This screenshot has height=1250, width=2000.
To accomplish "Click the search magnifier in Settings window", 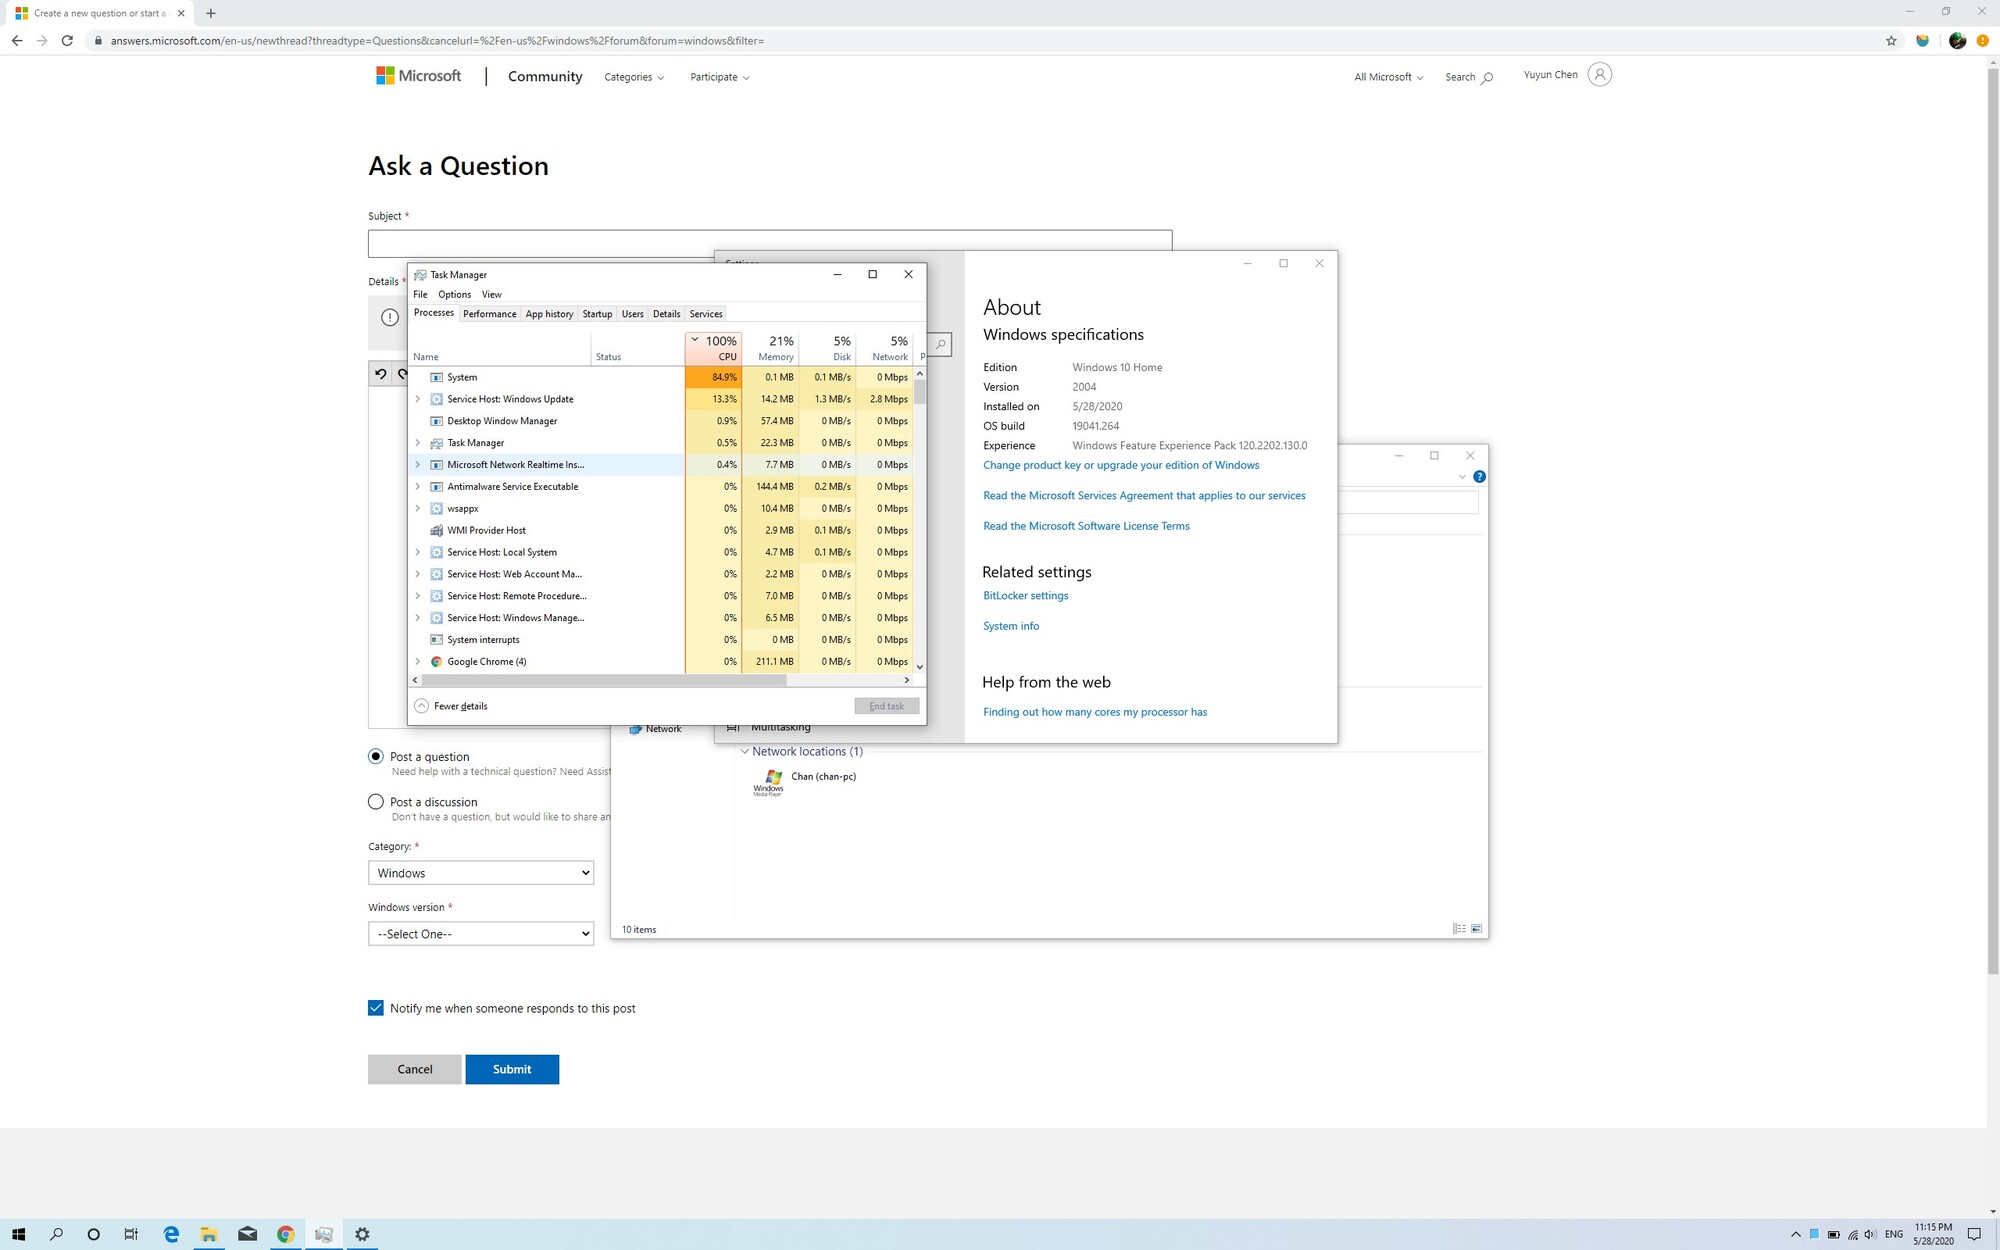I will pos(940,345).
